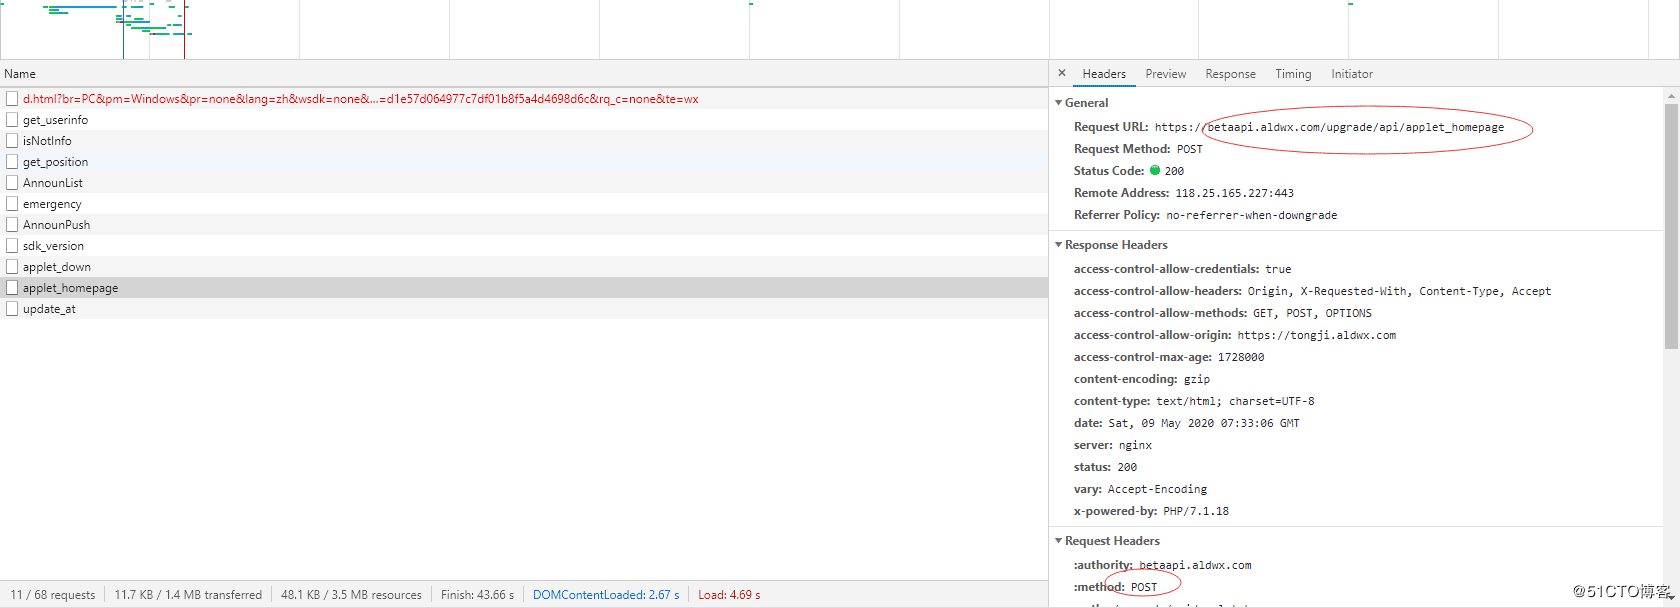The width and height of the screenshot is (1680, 608).
Task: Click the file icon beside emergency
Action: tap(12, 204)
